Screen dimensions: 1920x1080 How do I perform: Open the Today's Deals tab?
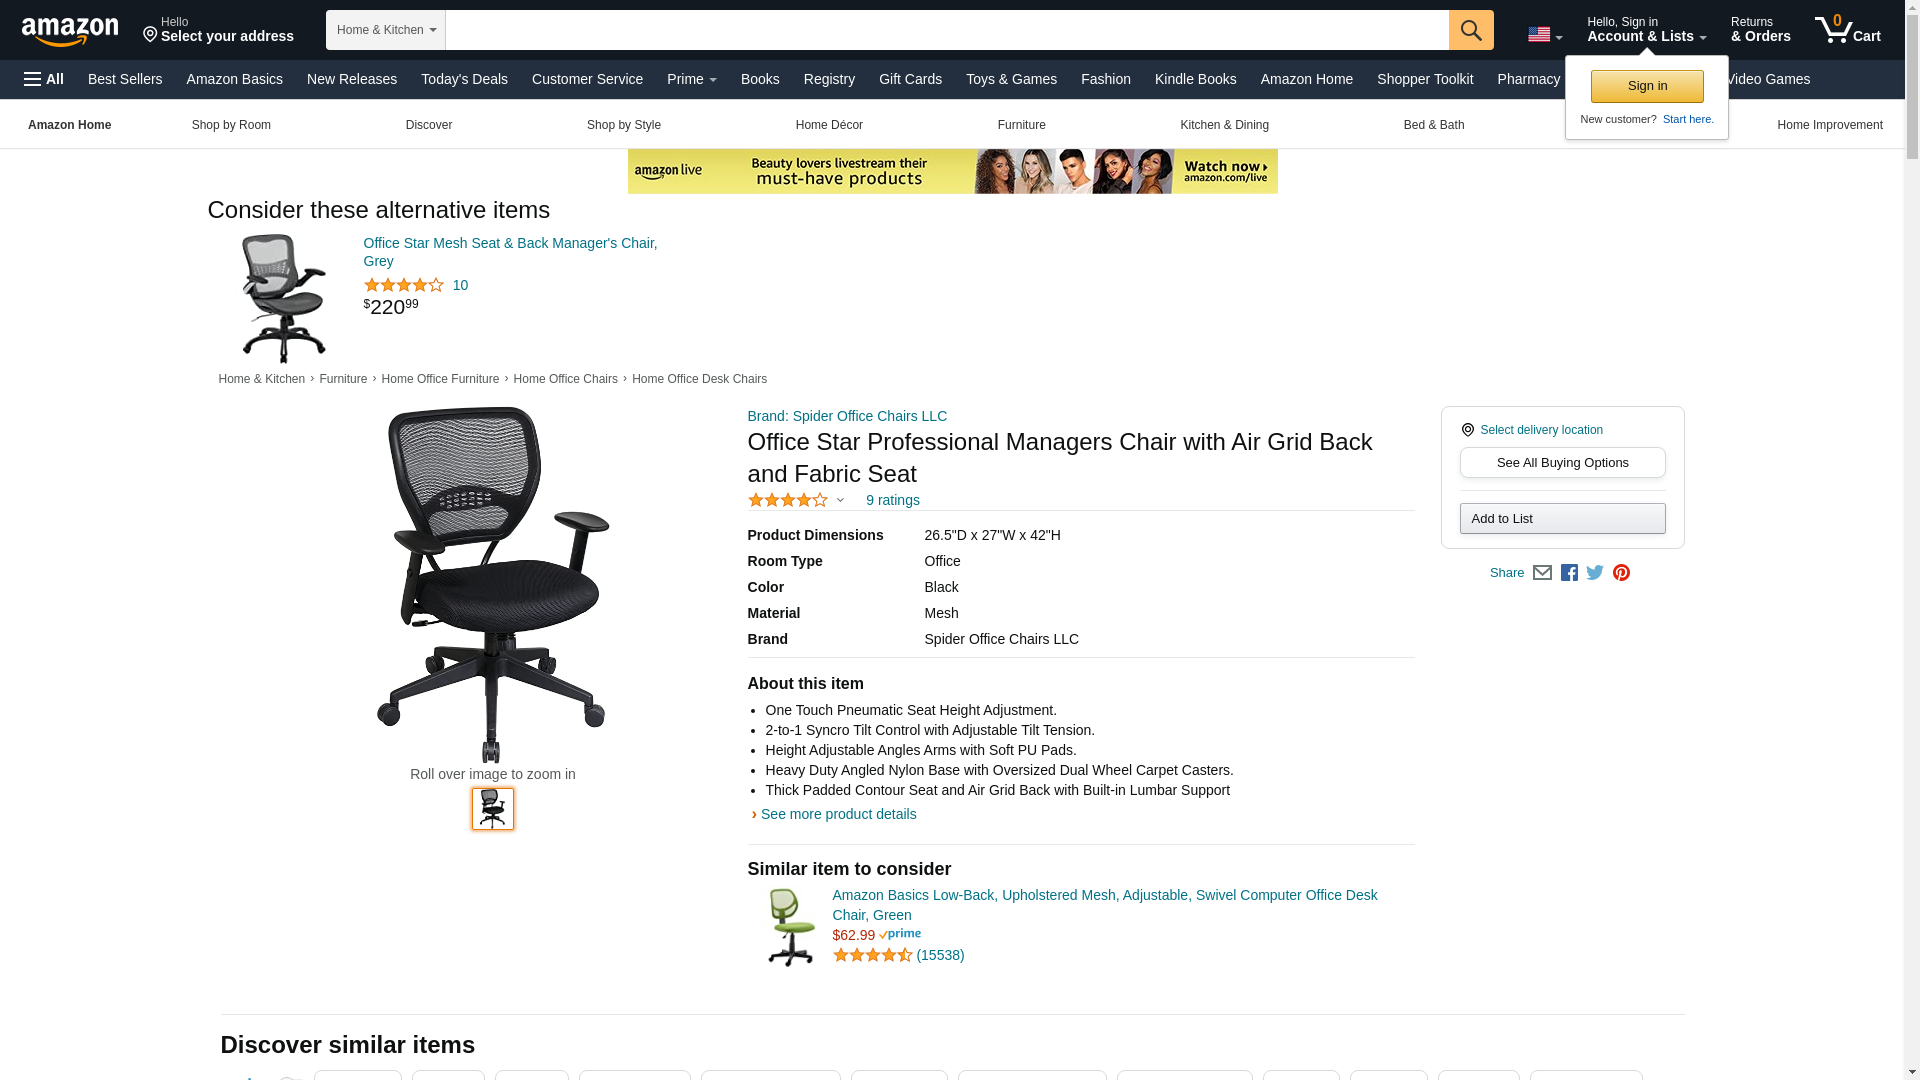point(464,79)
